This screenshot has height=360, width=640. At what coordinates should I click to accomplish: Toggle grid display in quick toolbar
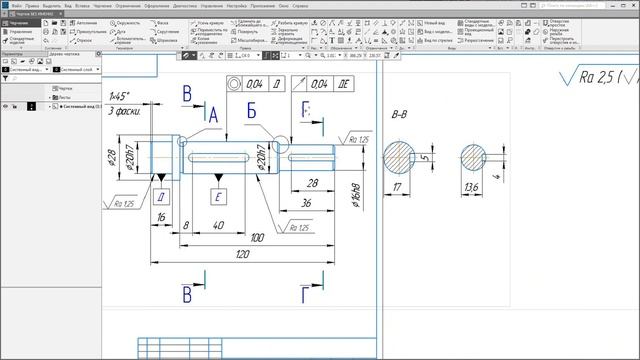click(x=230, y=56)
